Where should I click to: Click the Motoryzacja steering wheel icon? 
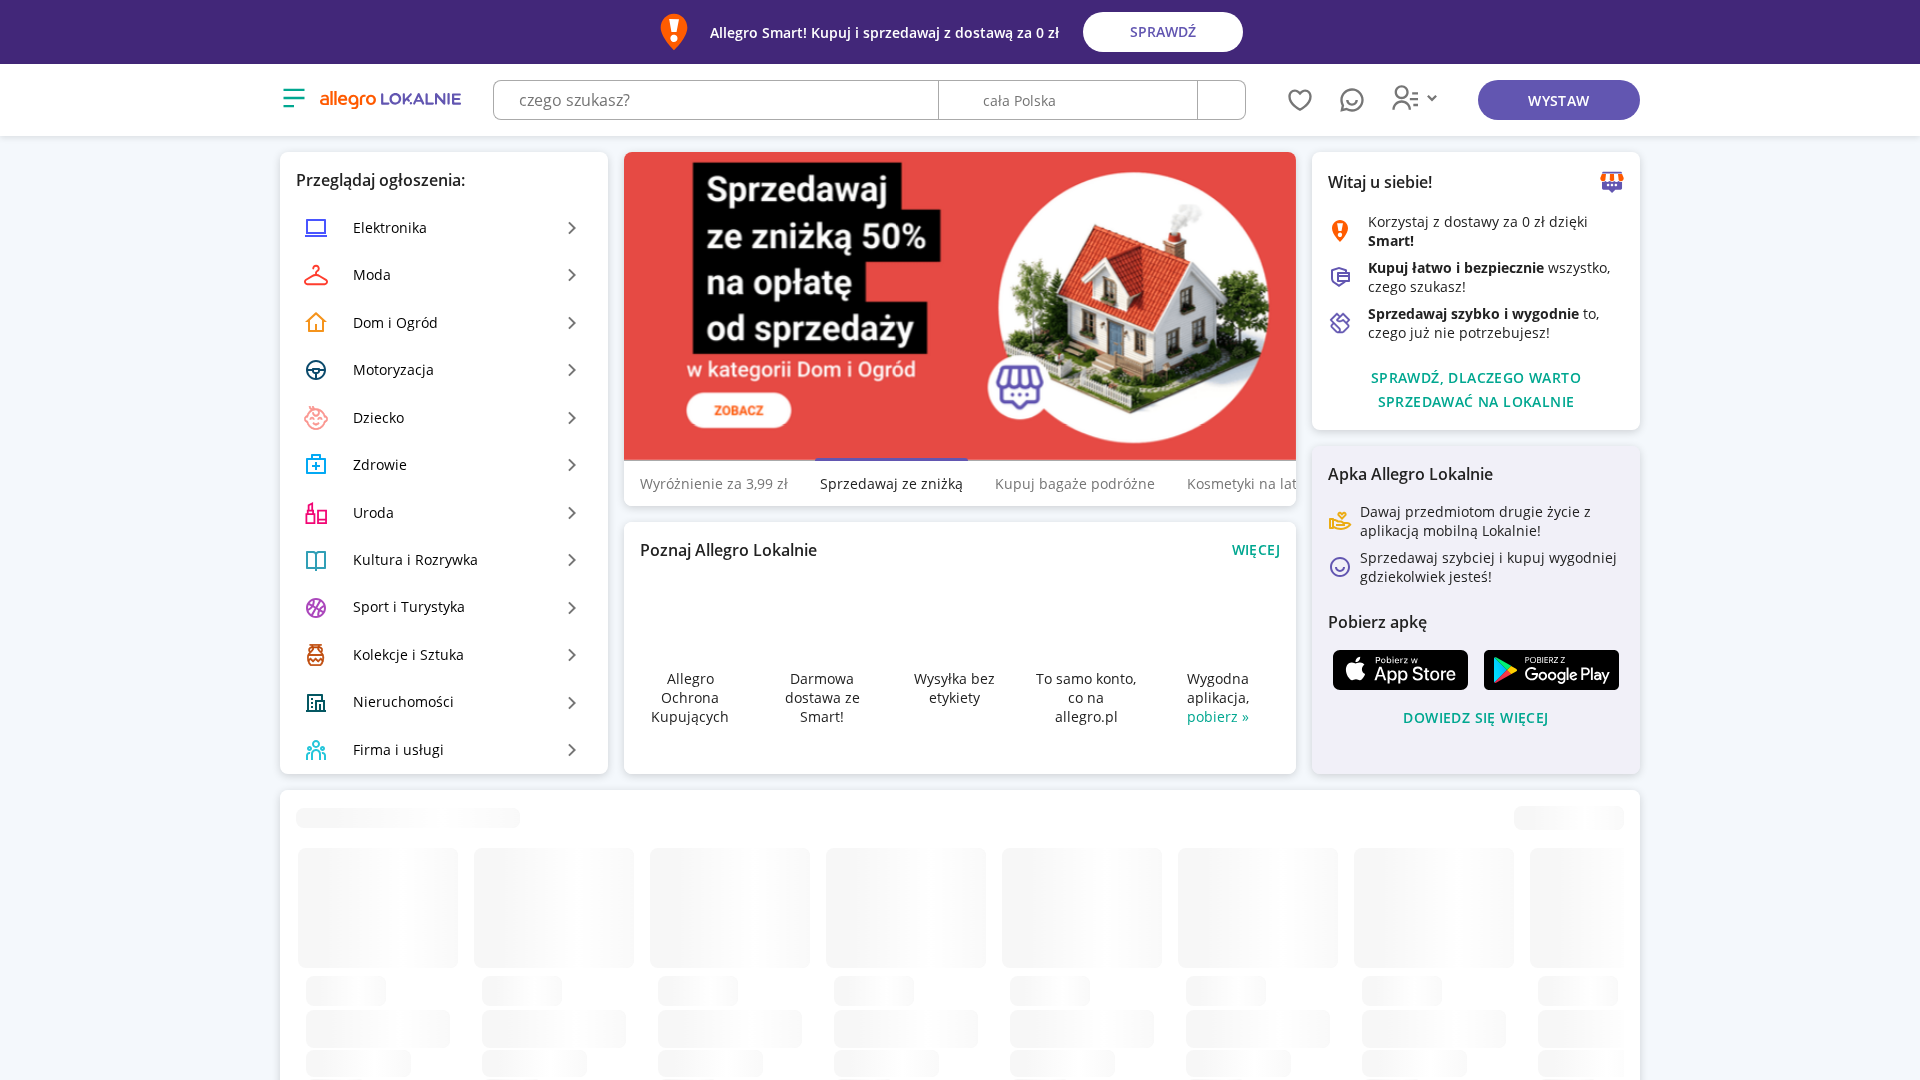[316, 370]
